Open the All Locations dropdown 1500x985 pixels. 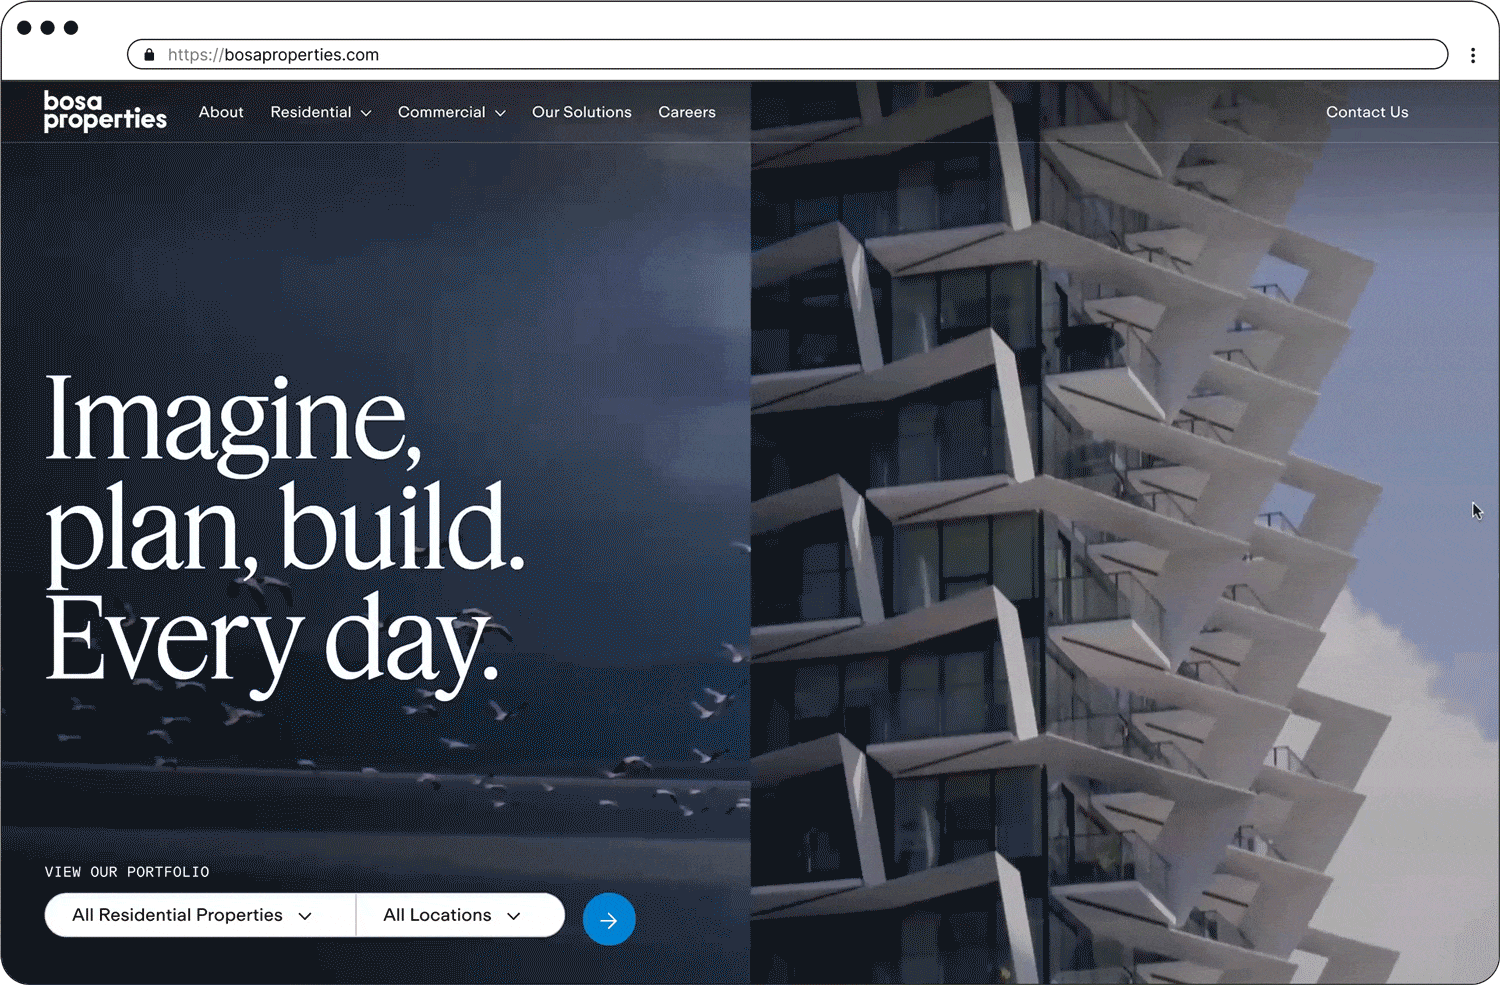pos(460,915)
